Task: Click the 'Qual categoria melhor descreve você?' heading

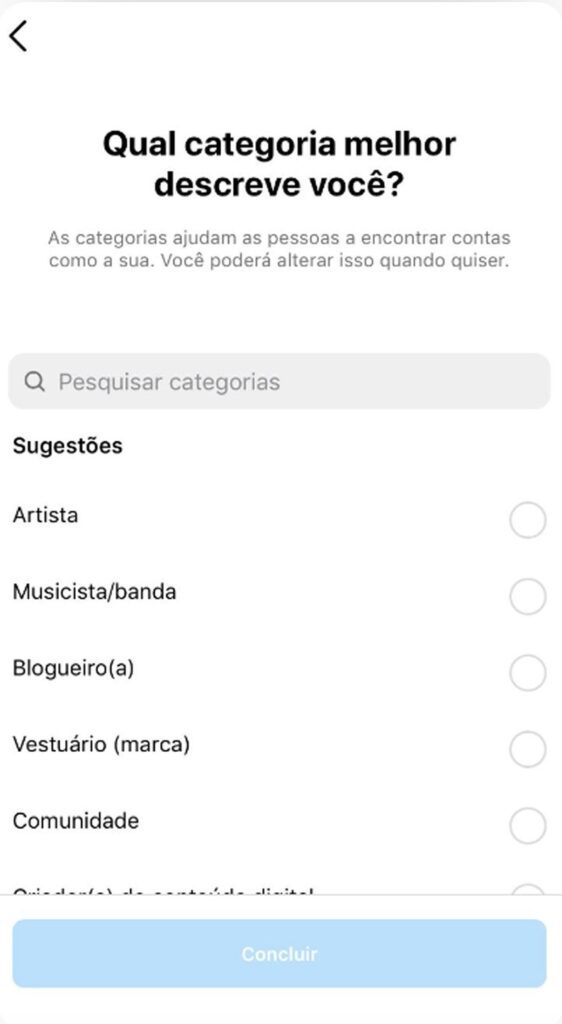Action: [279, 164]
